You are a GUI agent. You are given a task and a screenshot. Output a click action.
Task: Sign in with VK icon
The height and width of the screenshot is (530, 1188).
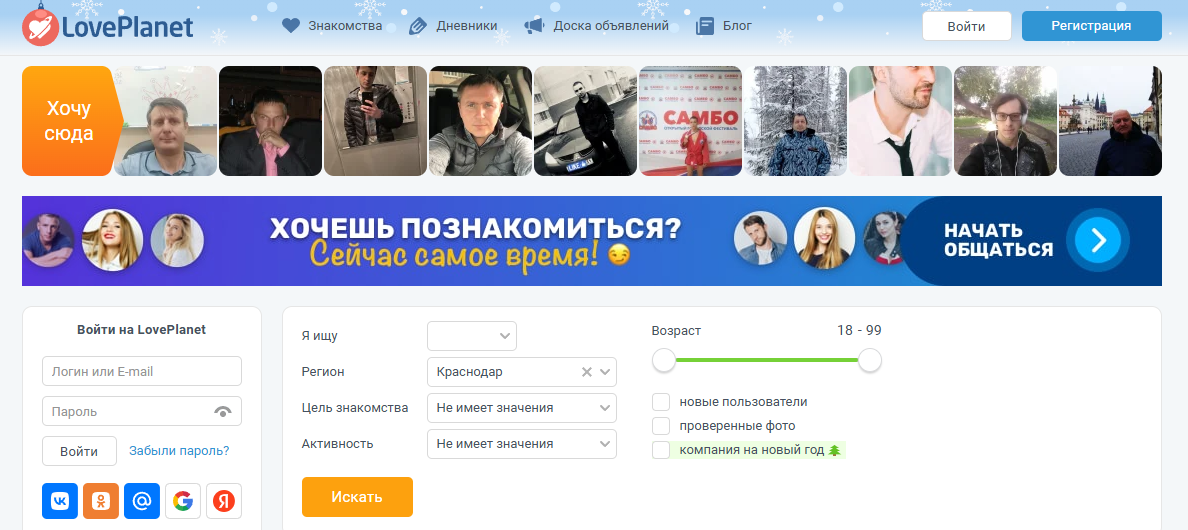[x=60, y=501]
